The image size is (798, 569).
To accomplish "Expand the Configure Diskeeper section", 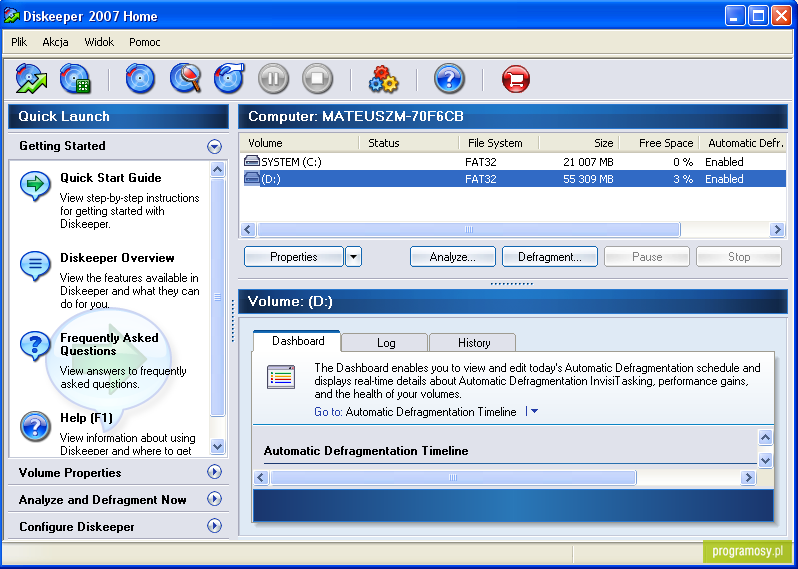I will coord(214,526).
